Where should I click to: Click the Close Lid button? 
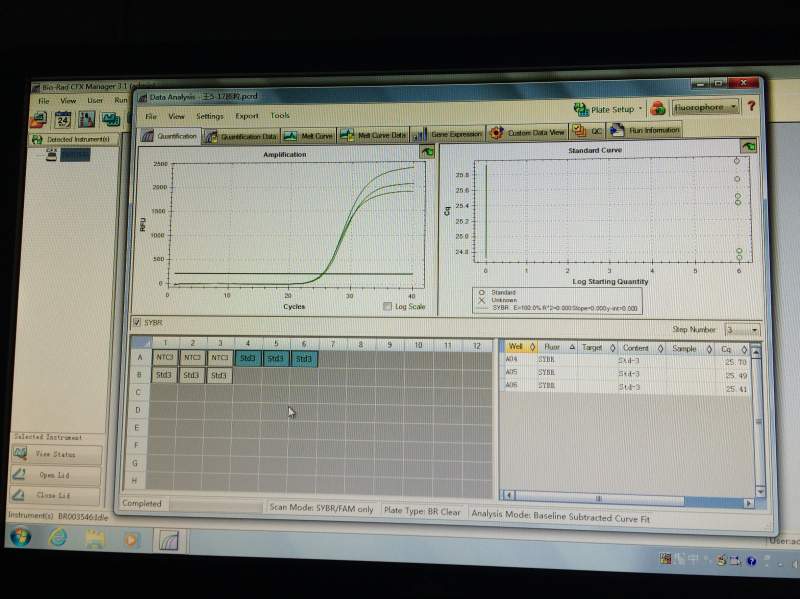point(55,495)
